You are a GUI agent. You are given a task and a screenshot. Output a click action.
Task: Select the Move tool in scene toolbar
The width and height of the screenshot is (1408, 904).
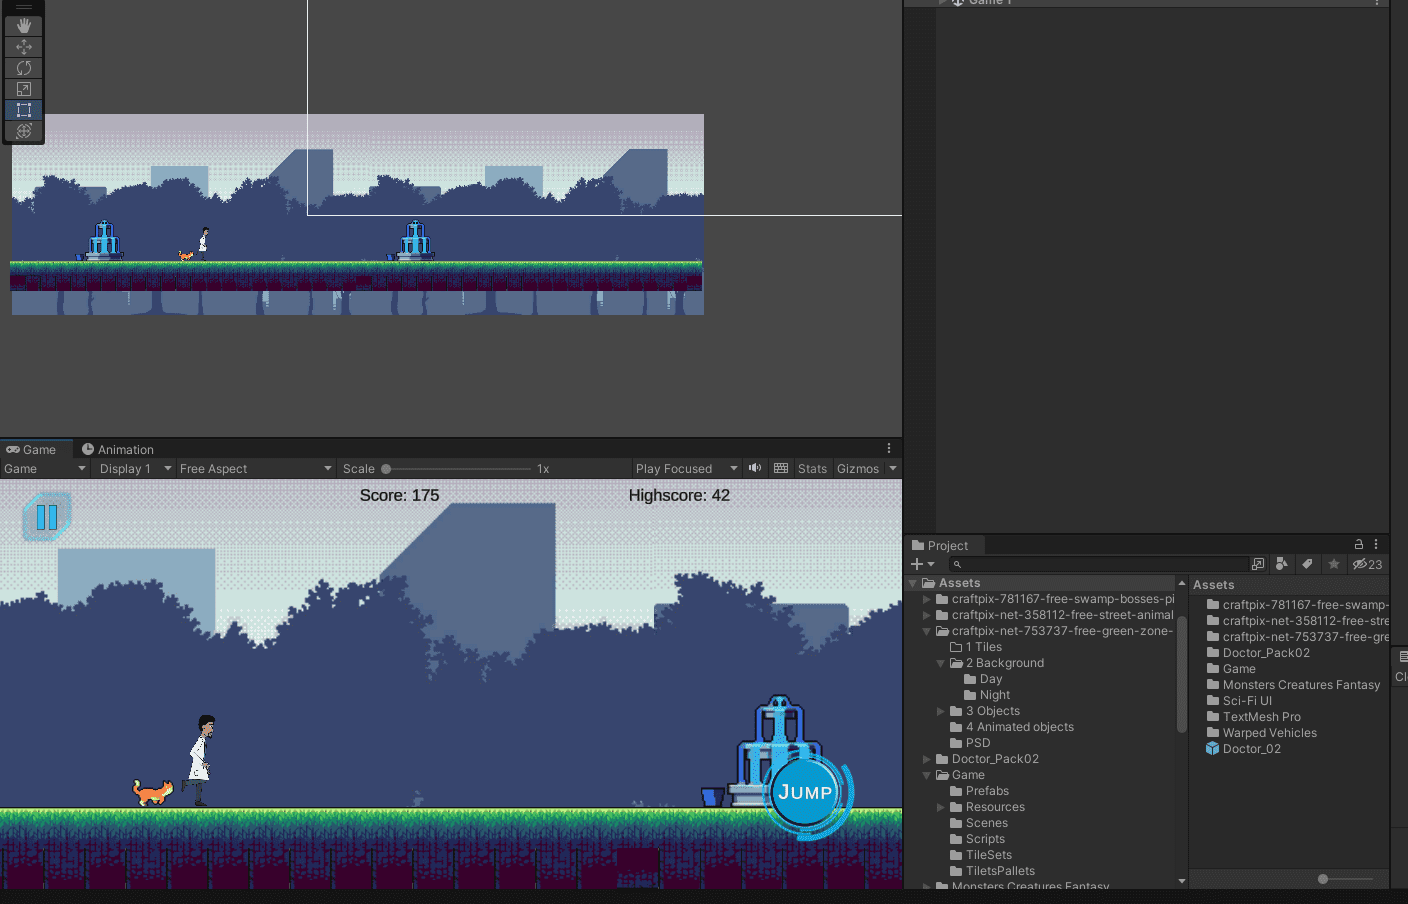(24, 47)
